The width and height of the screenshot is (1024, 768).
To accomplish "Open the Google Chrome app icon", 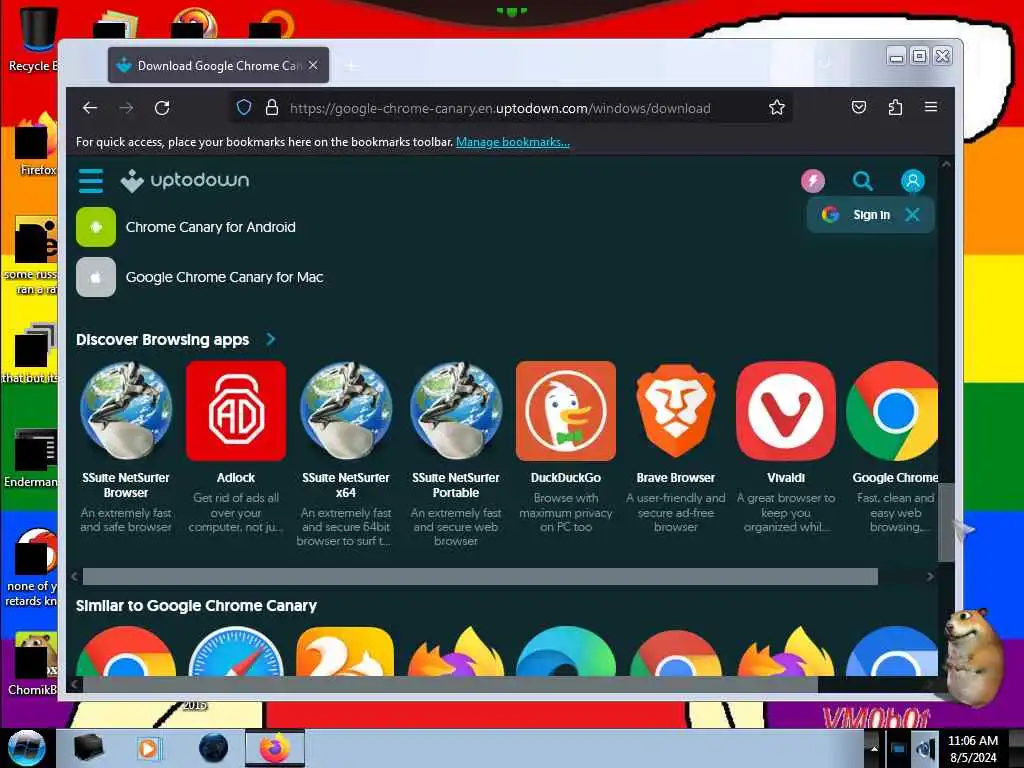I will pos(892,411).
